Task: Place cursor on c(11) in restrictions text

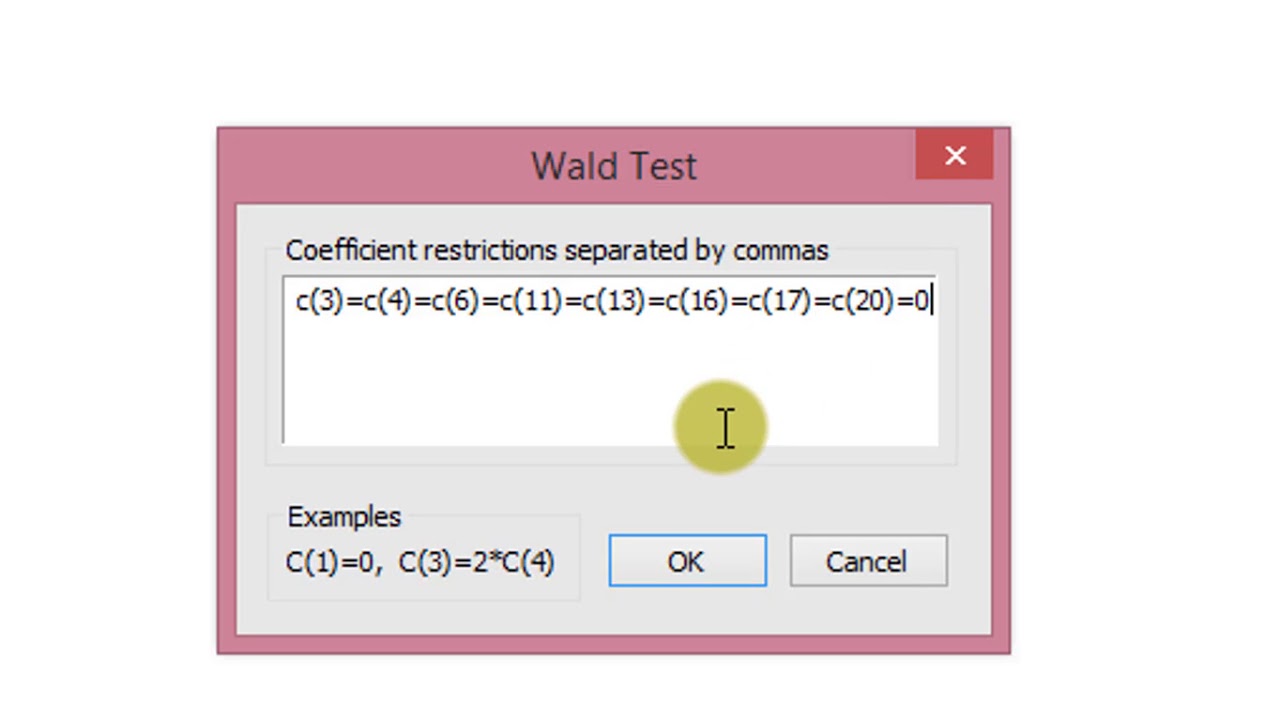Action: [x=531, y=301]
